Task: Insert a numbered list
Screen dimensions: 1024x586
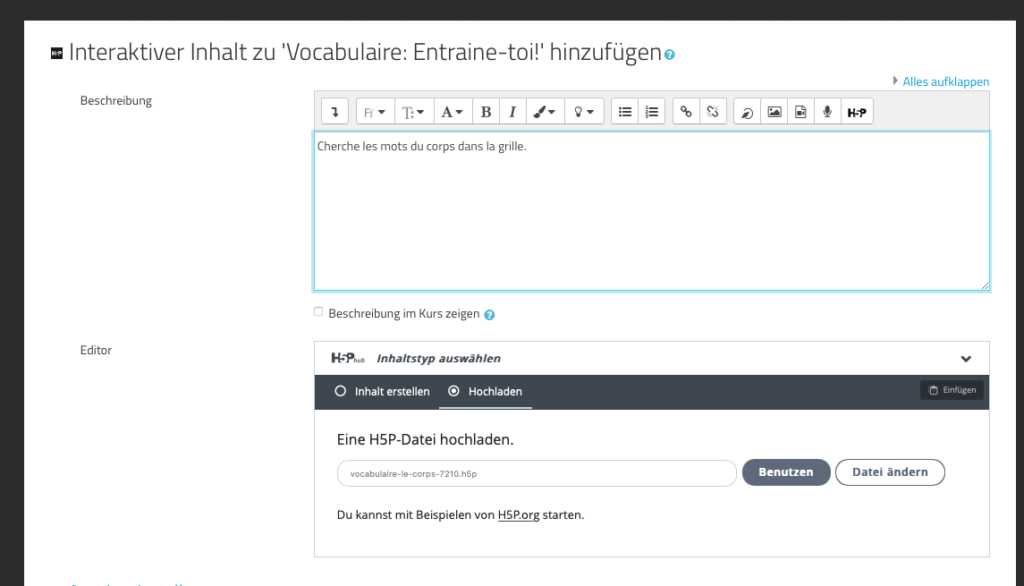Action: [x=651, y=112]
